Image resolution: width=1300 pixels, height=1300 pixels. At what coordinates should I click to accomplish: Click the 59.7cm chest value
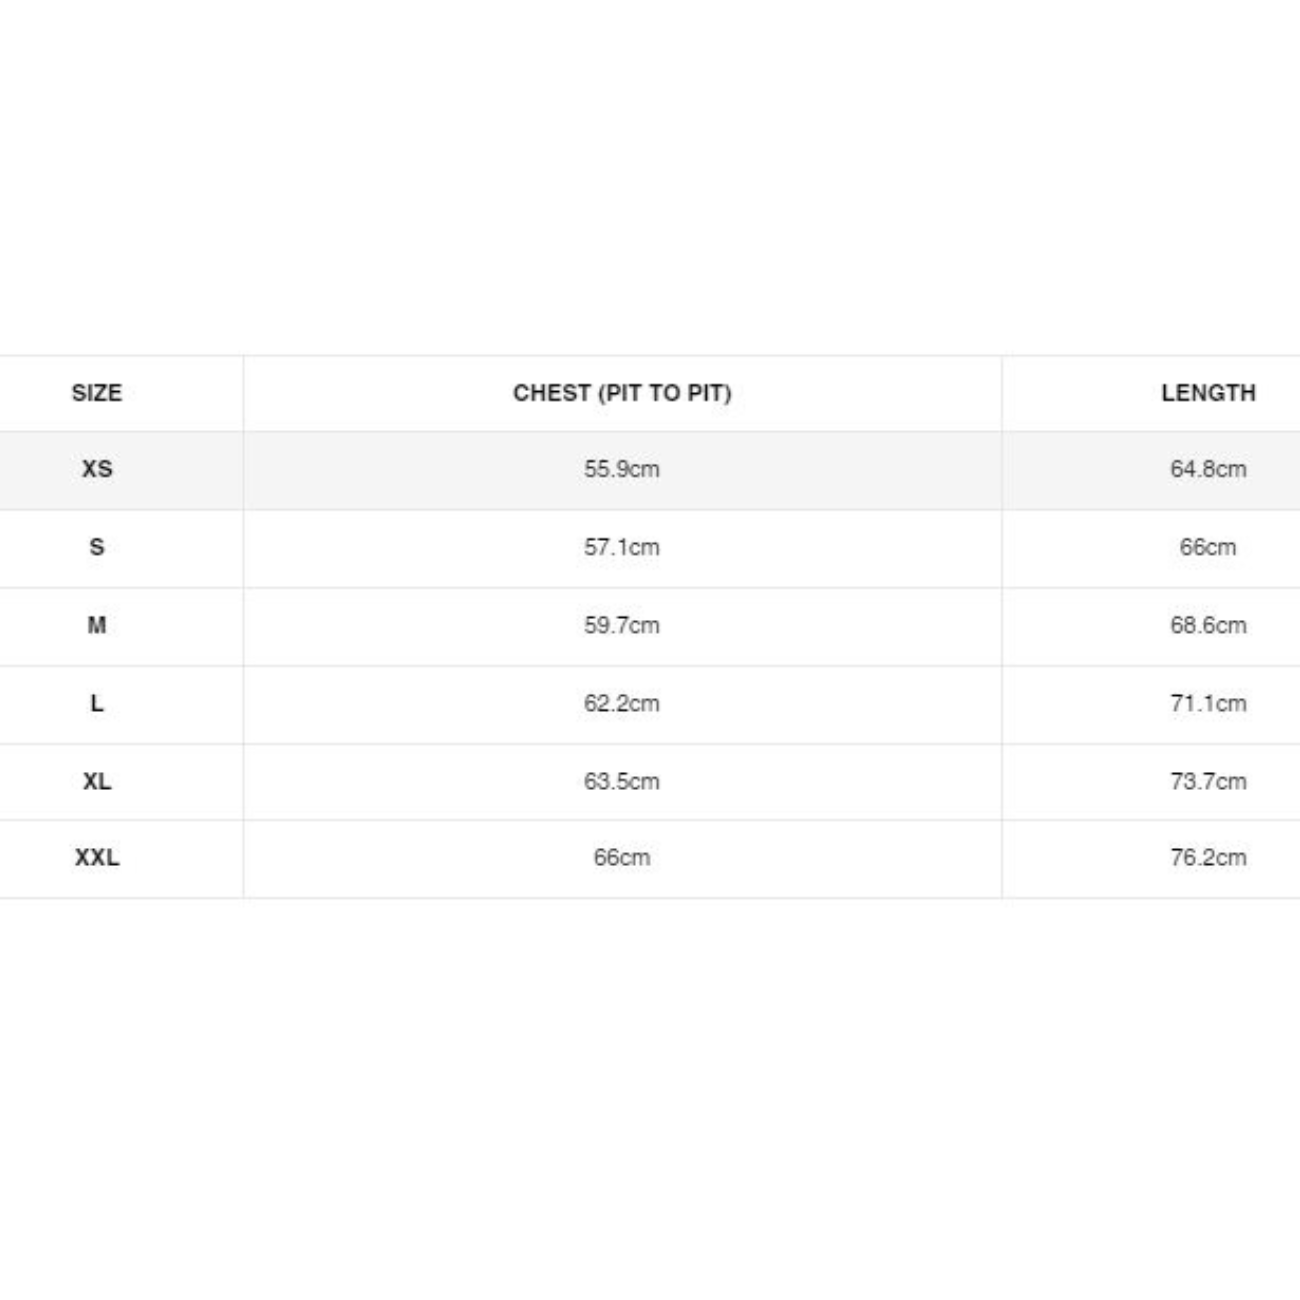click(x=622, y=625)
